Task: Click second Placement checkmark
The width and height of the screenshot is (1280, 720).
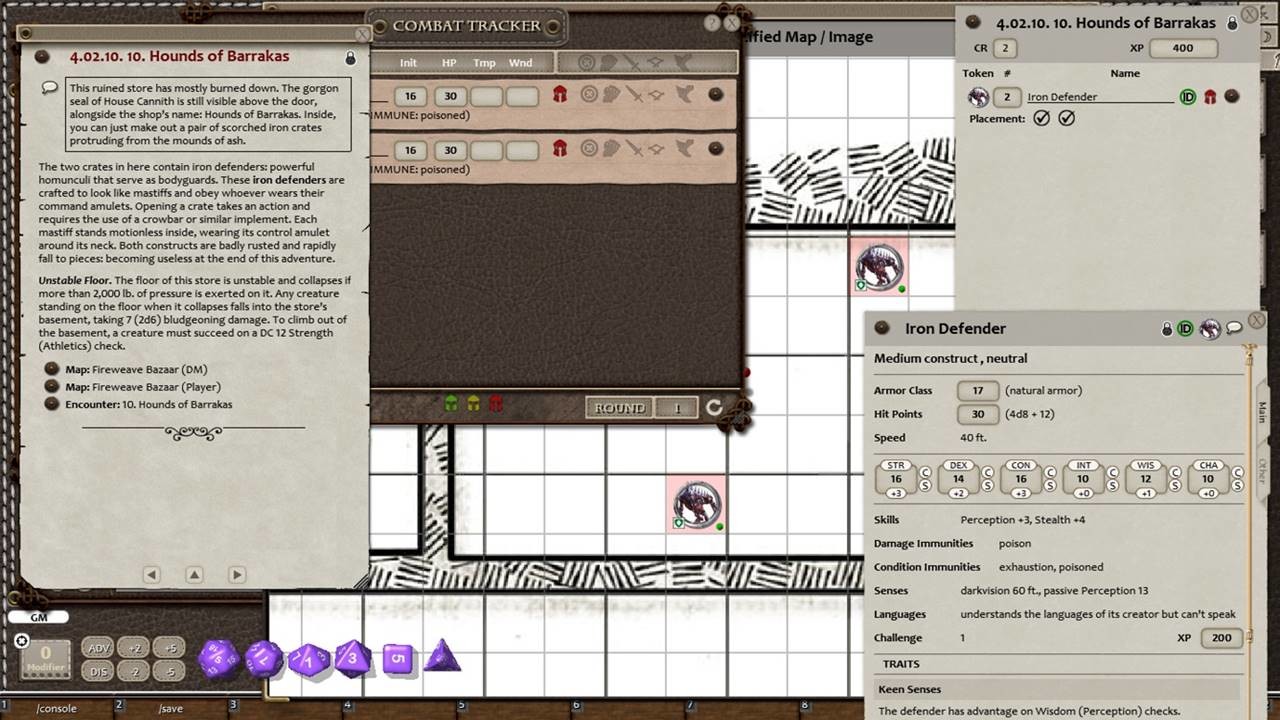Action: point(1066,118)
